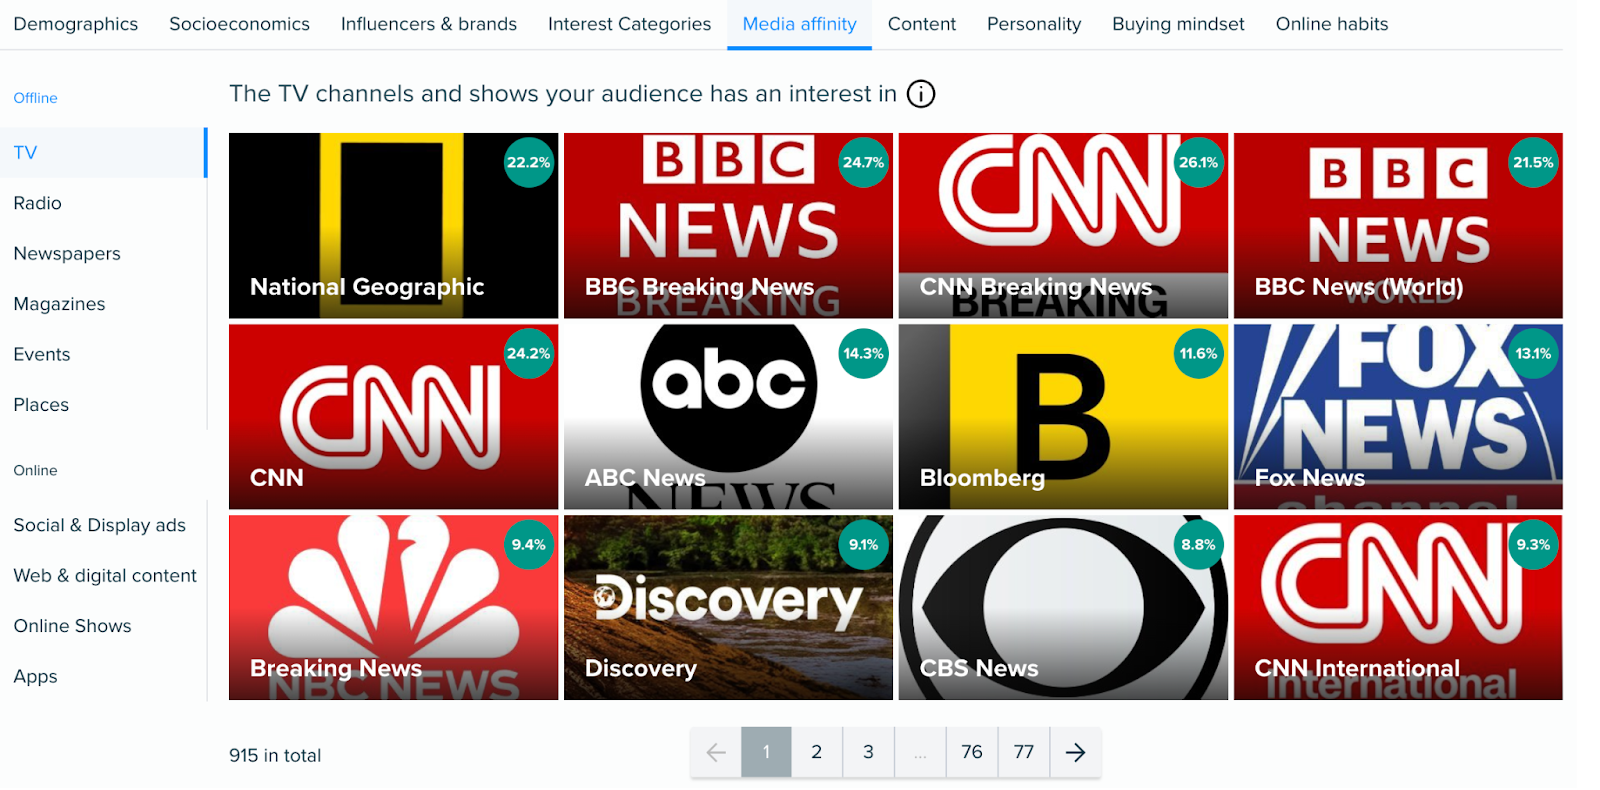The height and width of the screenshot is (790, 1600).
Task: Open the Discovery channel tile
Action: (728, 608)
